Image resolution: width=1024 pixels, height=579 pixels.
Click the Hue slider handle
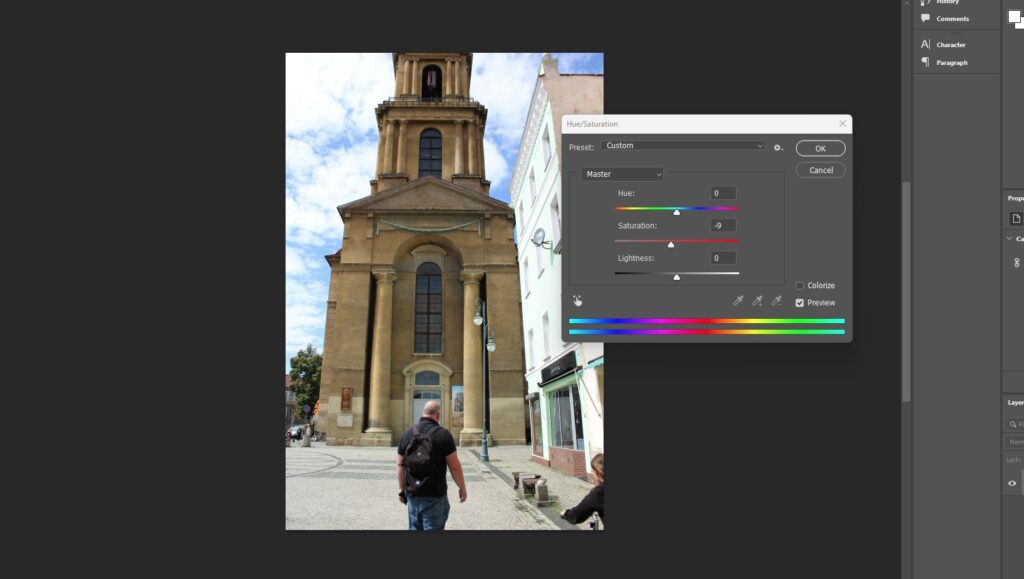[677, 212]
